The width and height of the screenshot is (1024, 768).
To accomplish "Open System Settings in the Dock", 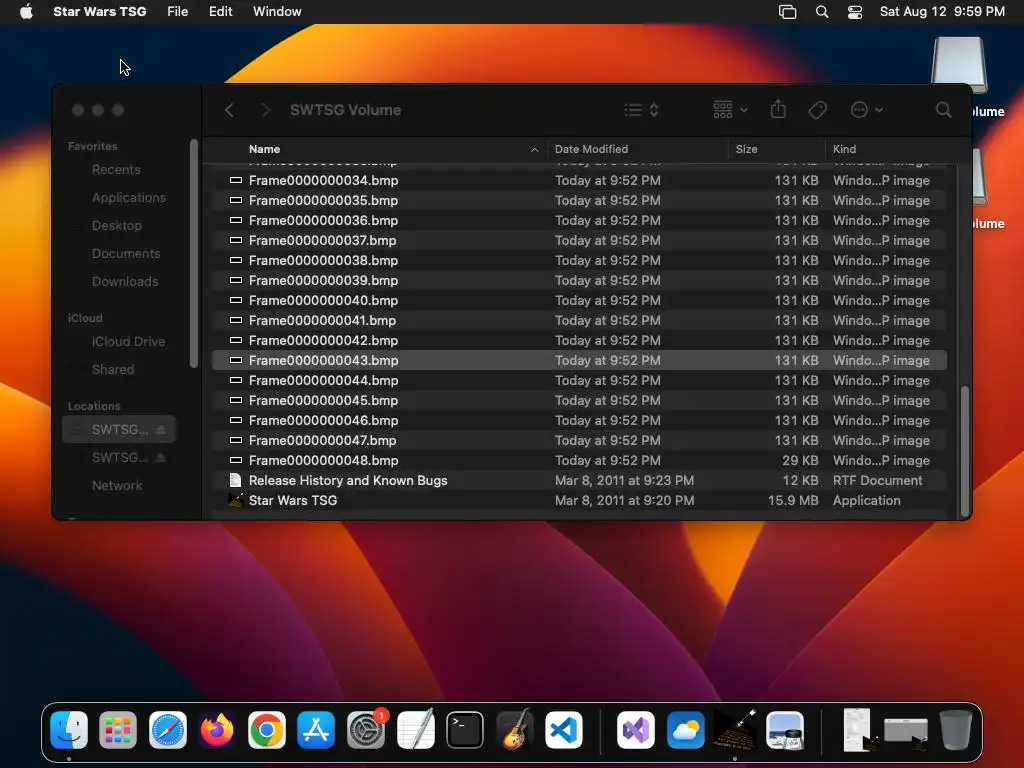I will [366, 729].
